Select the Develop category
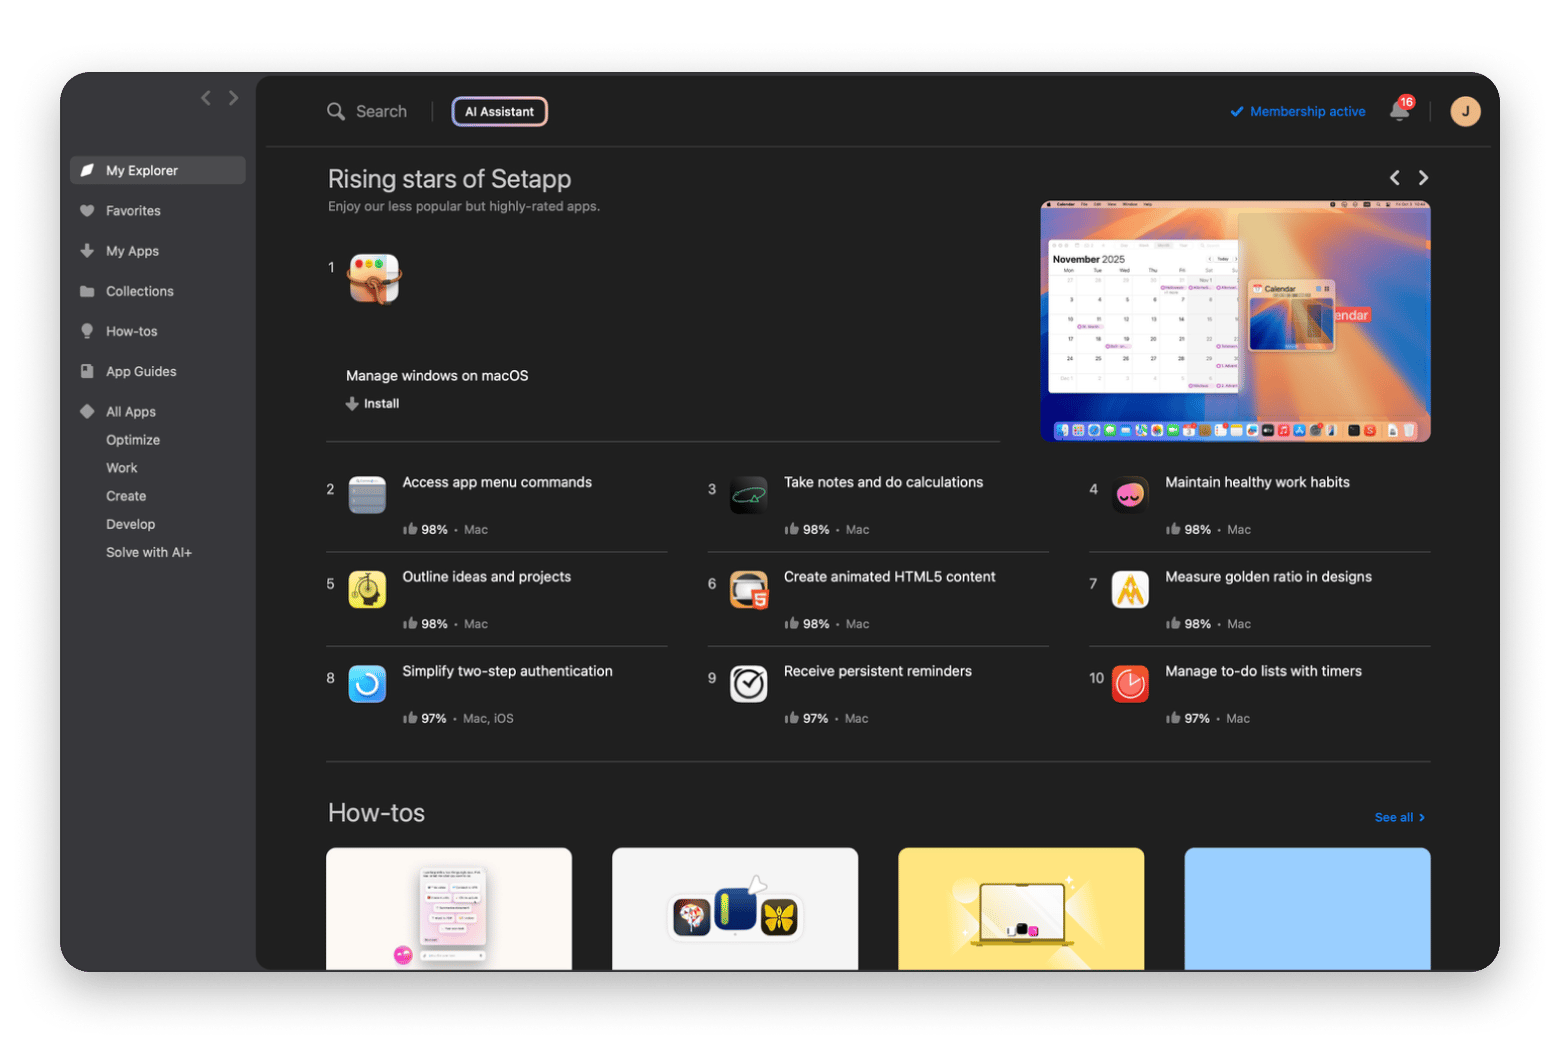 click(131, 524)
